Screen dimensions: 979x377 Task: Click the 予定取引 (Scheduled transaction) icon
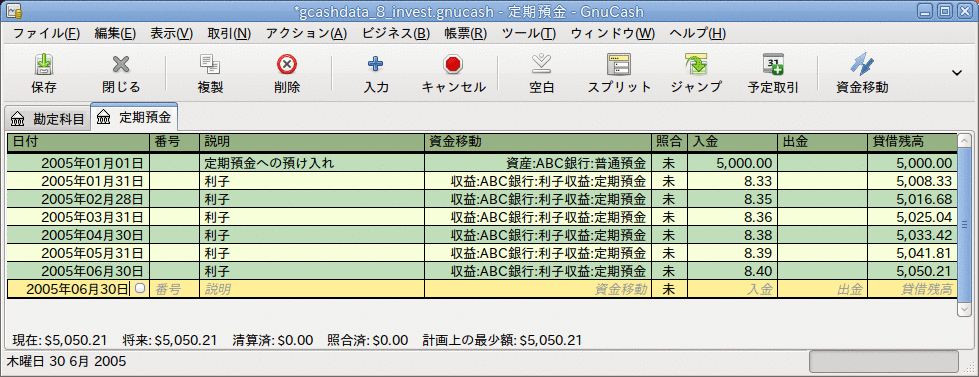pos(773,64)
